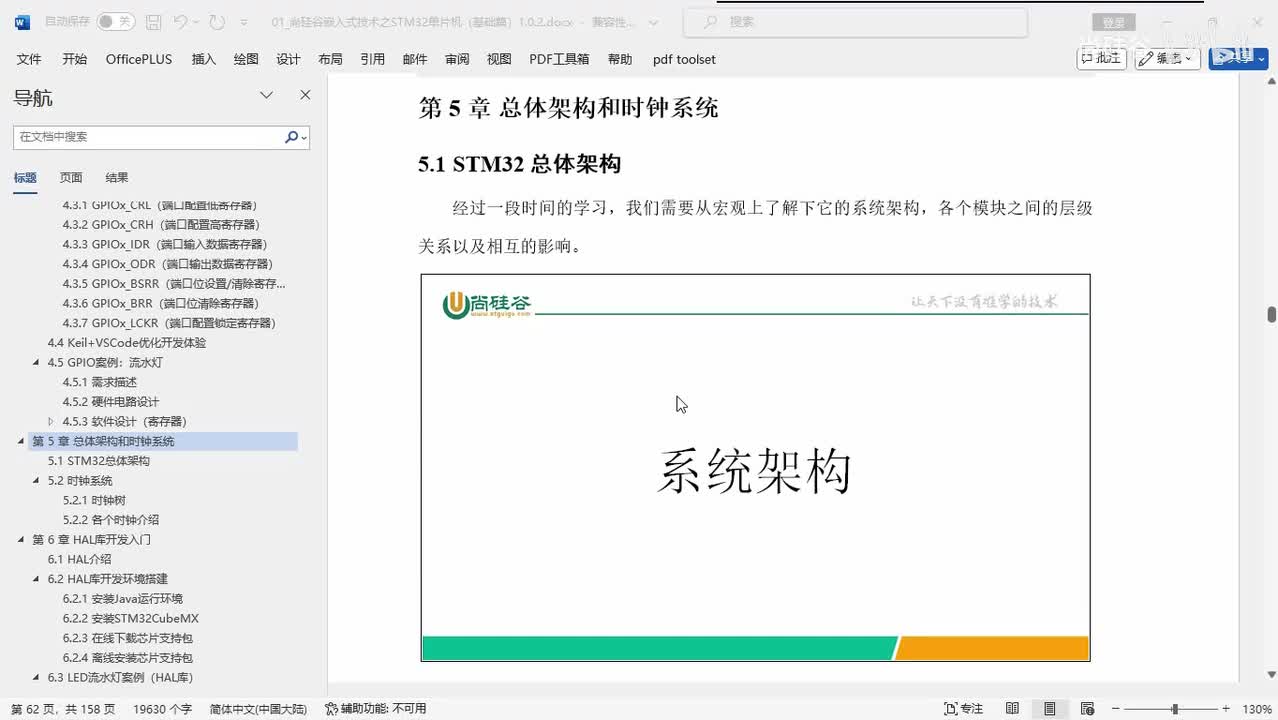Click the 辅助功能: 不可用 accessibility status
This screenshot has width=1278, height=720.
[376, 708]
